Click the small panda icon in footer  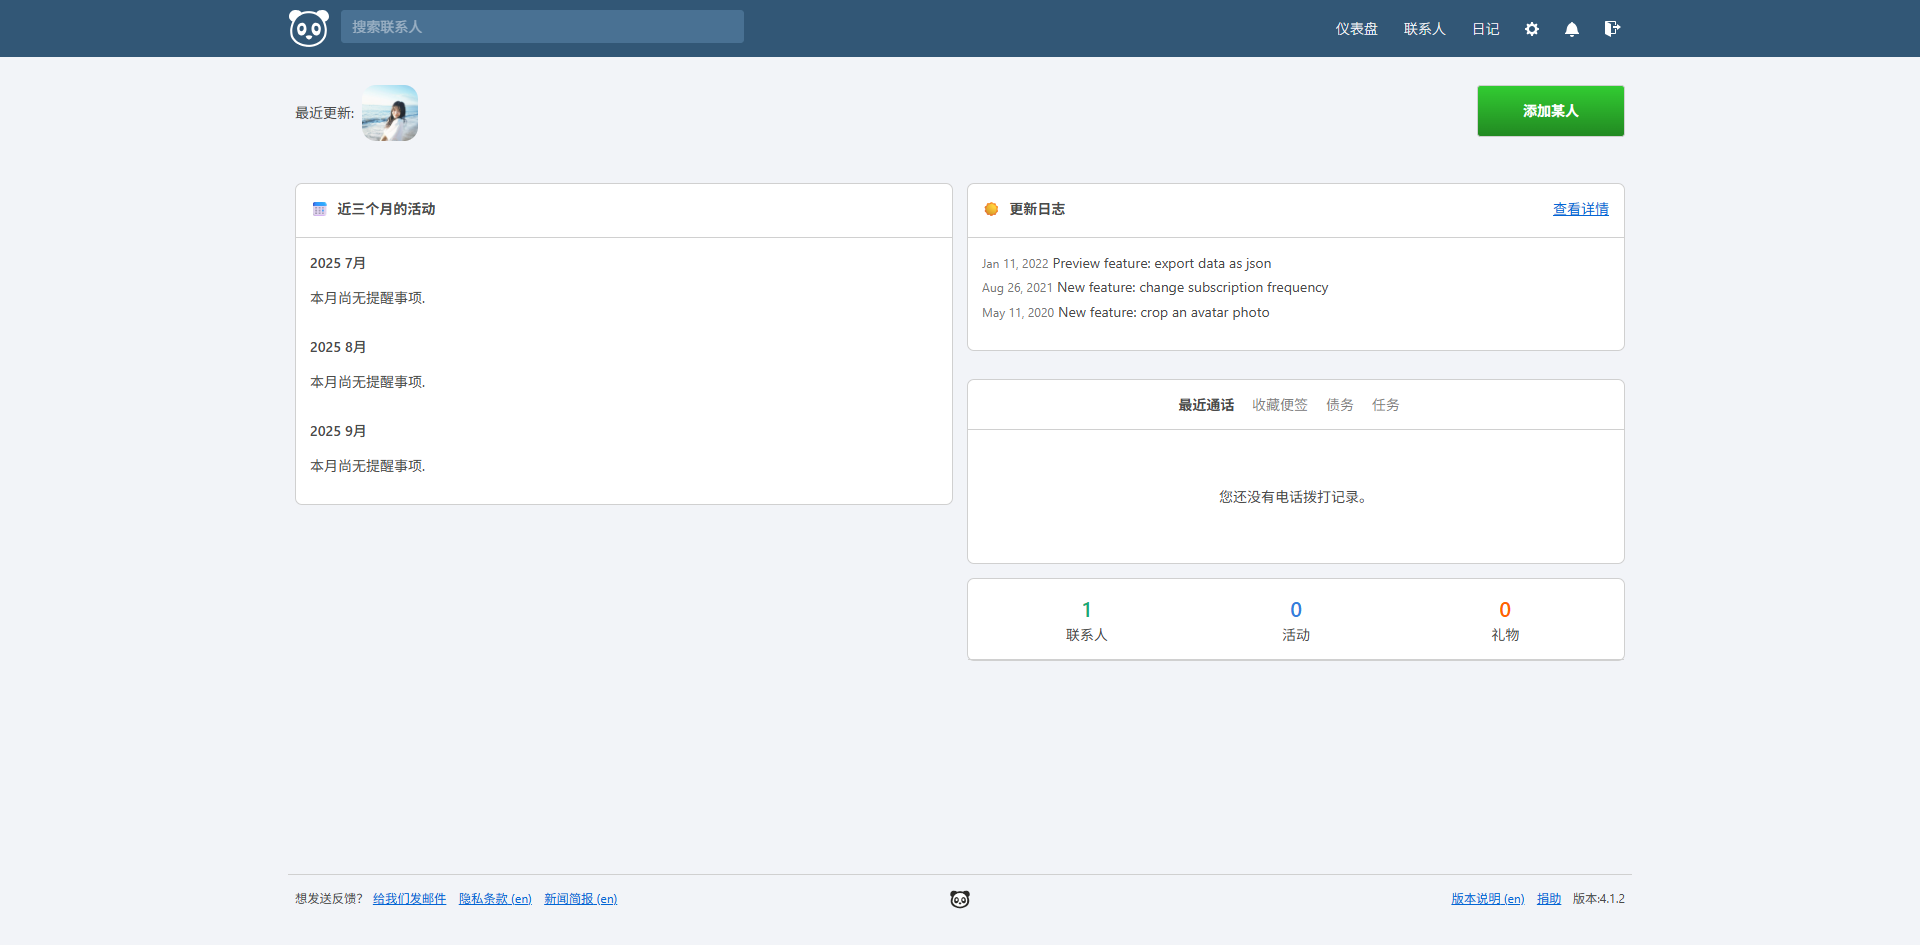960,899
